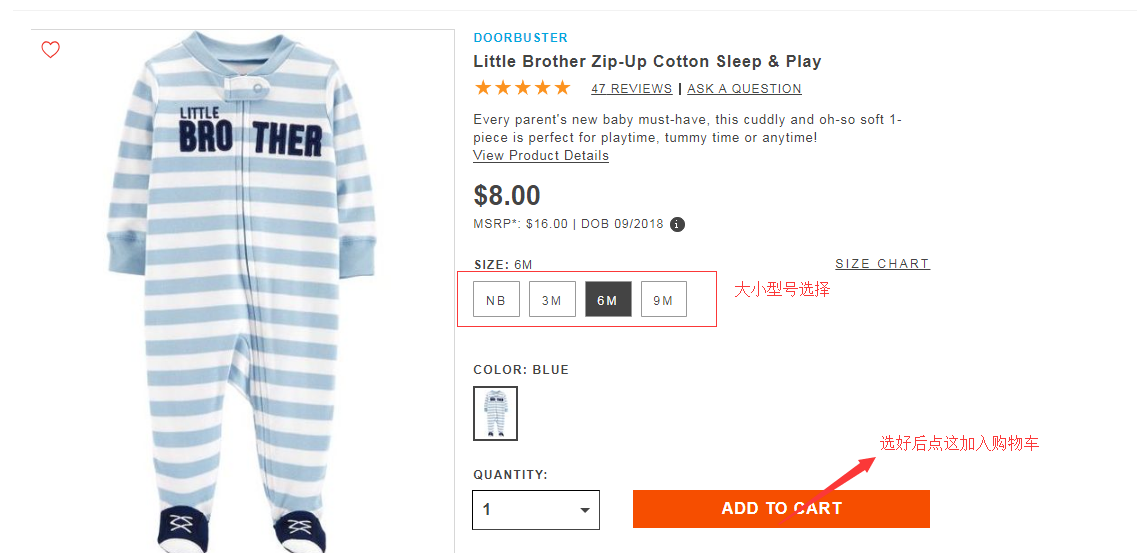Click the red 大小型号选择 annotation

pyautogui.click(x=782, y=290)
